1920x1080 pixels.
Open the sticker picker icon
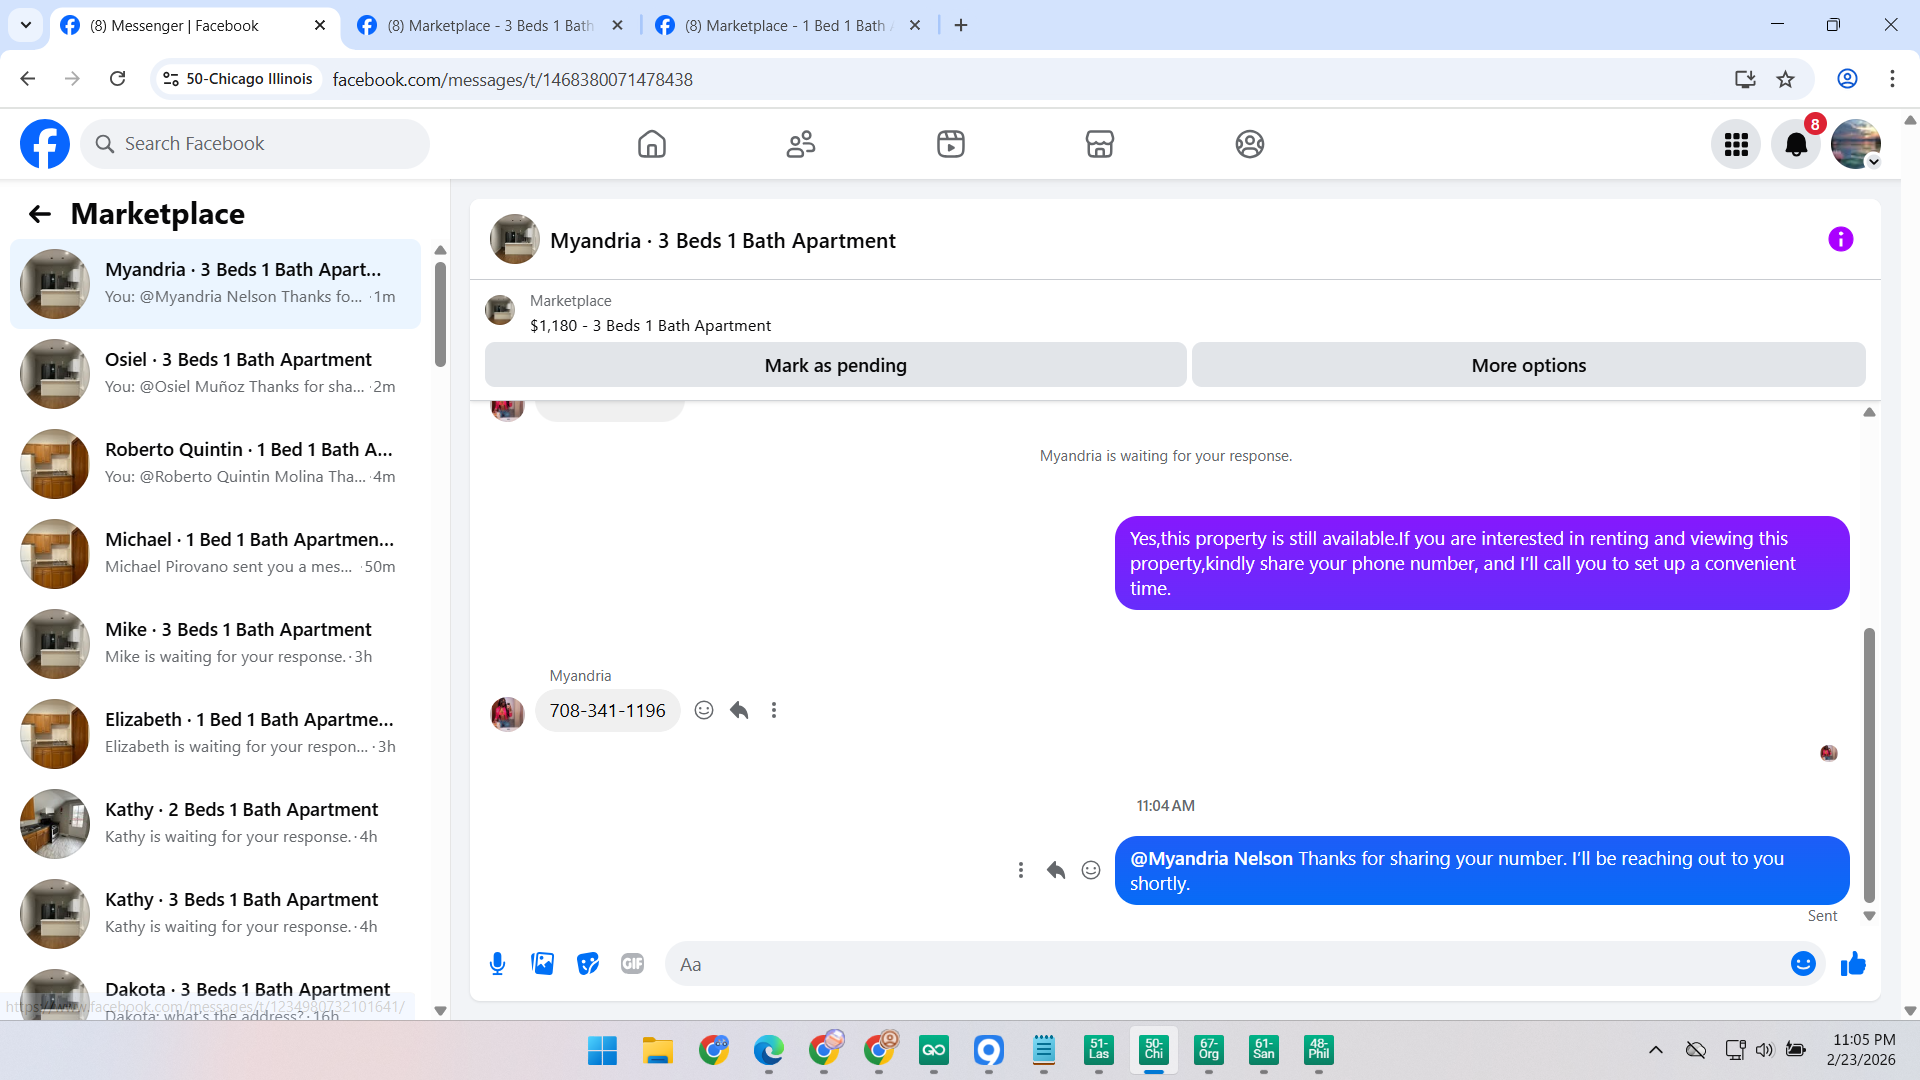pyautogui.click(x=588, y=964)
